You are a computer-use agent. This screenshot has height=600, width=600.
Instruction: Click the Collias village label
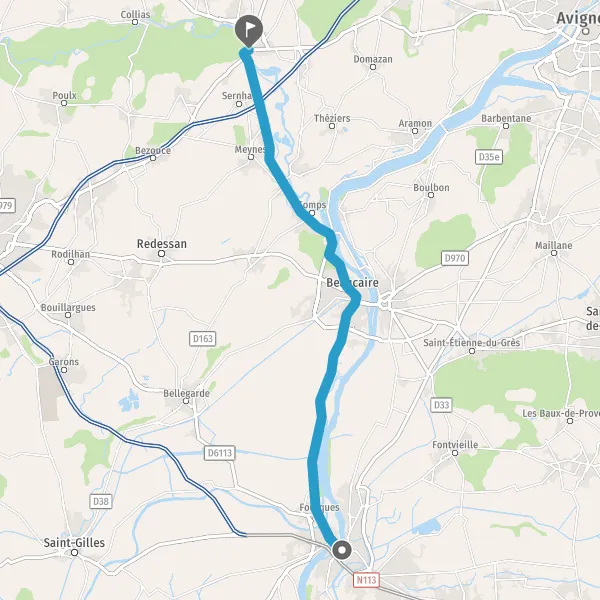coord(135,15)
